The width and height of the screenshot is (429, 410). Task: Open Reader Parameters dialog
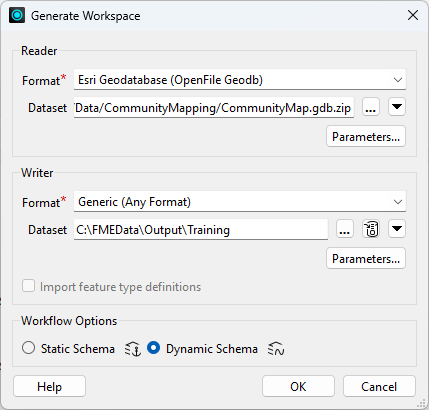click(366, 136)
